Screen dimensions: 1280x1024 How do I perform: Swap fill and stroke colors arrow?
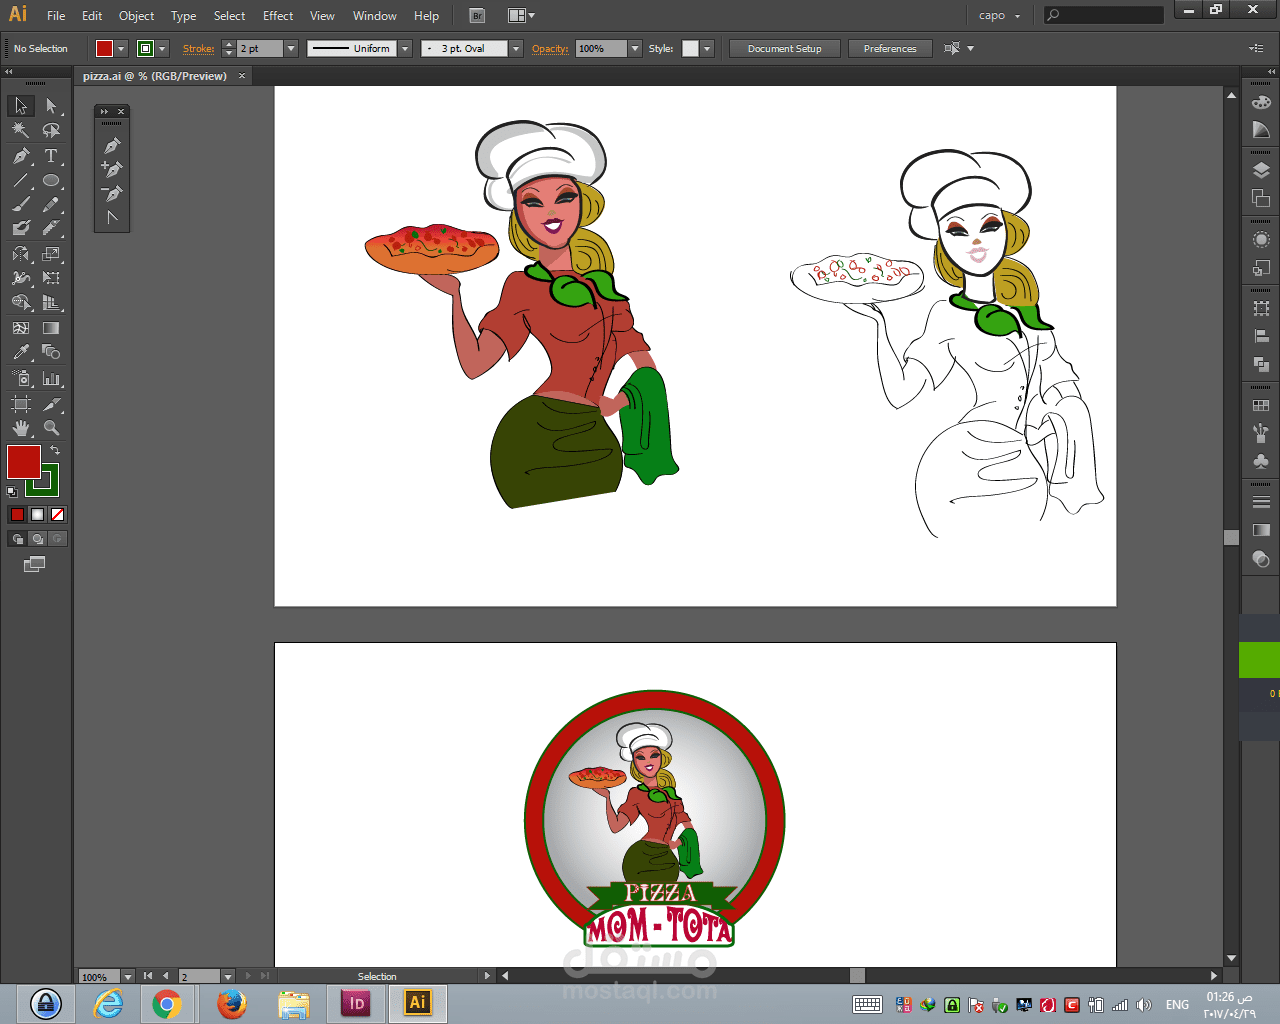coord(55,451)
